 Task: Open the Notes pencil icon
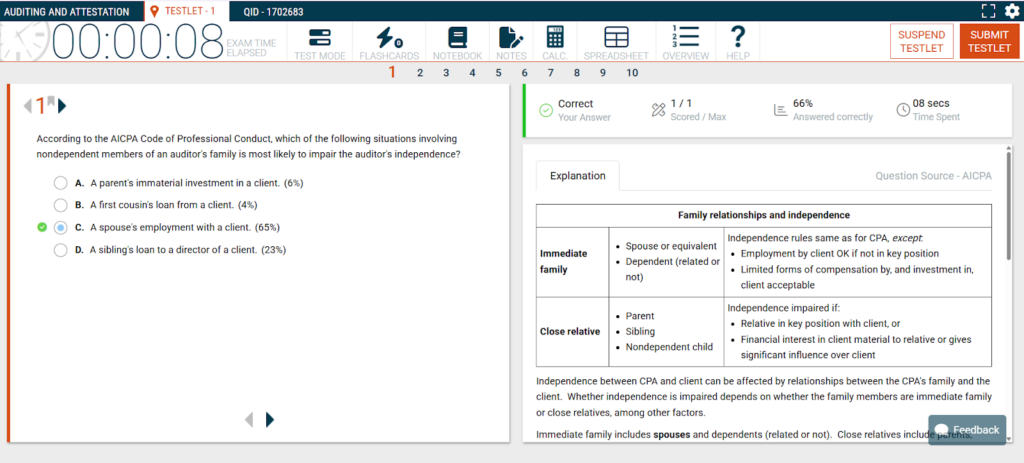[511, 38]
